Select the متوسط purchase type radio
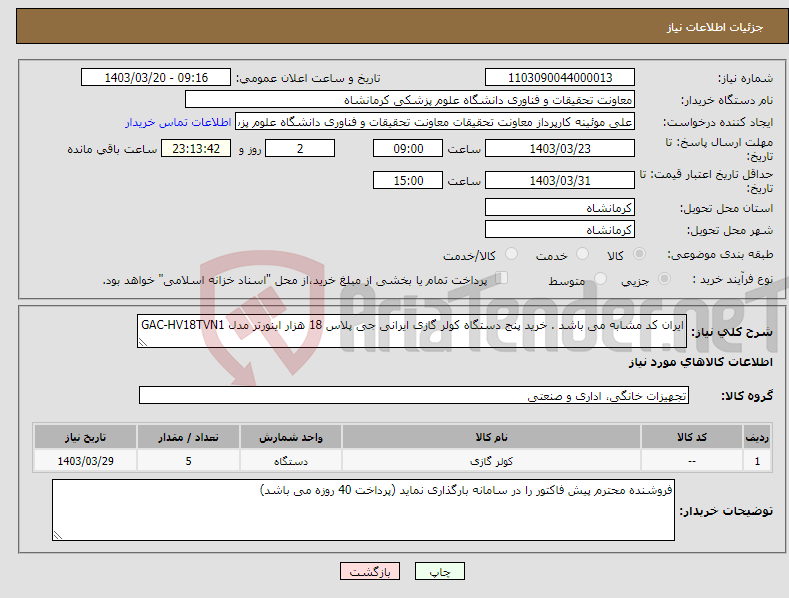This screenshot has height=598, width=789. coord(600,278)
